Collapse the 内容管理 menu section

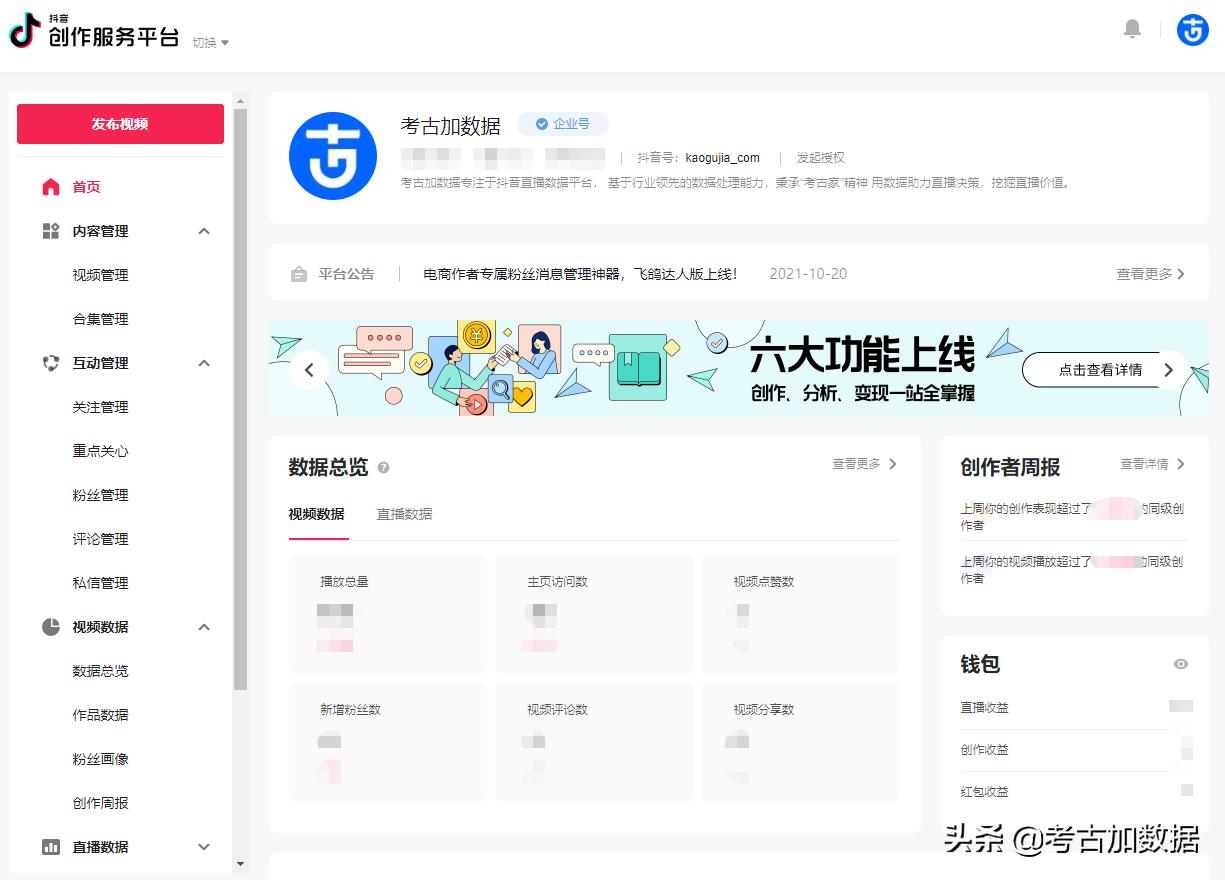[204, 231]
